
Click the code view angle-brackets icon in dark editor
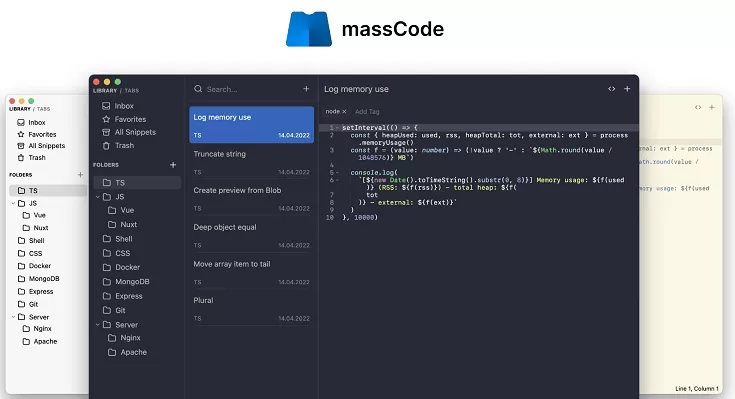[x=612, y=89]
